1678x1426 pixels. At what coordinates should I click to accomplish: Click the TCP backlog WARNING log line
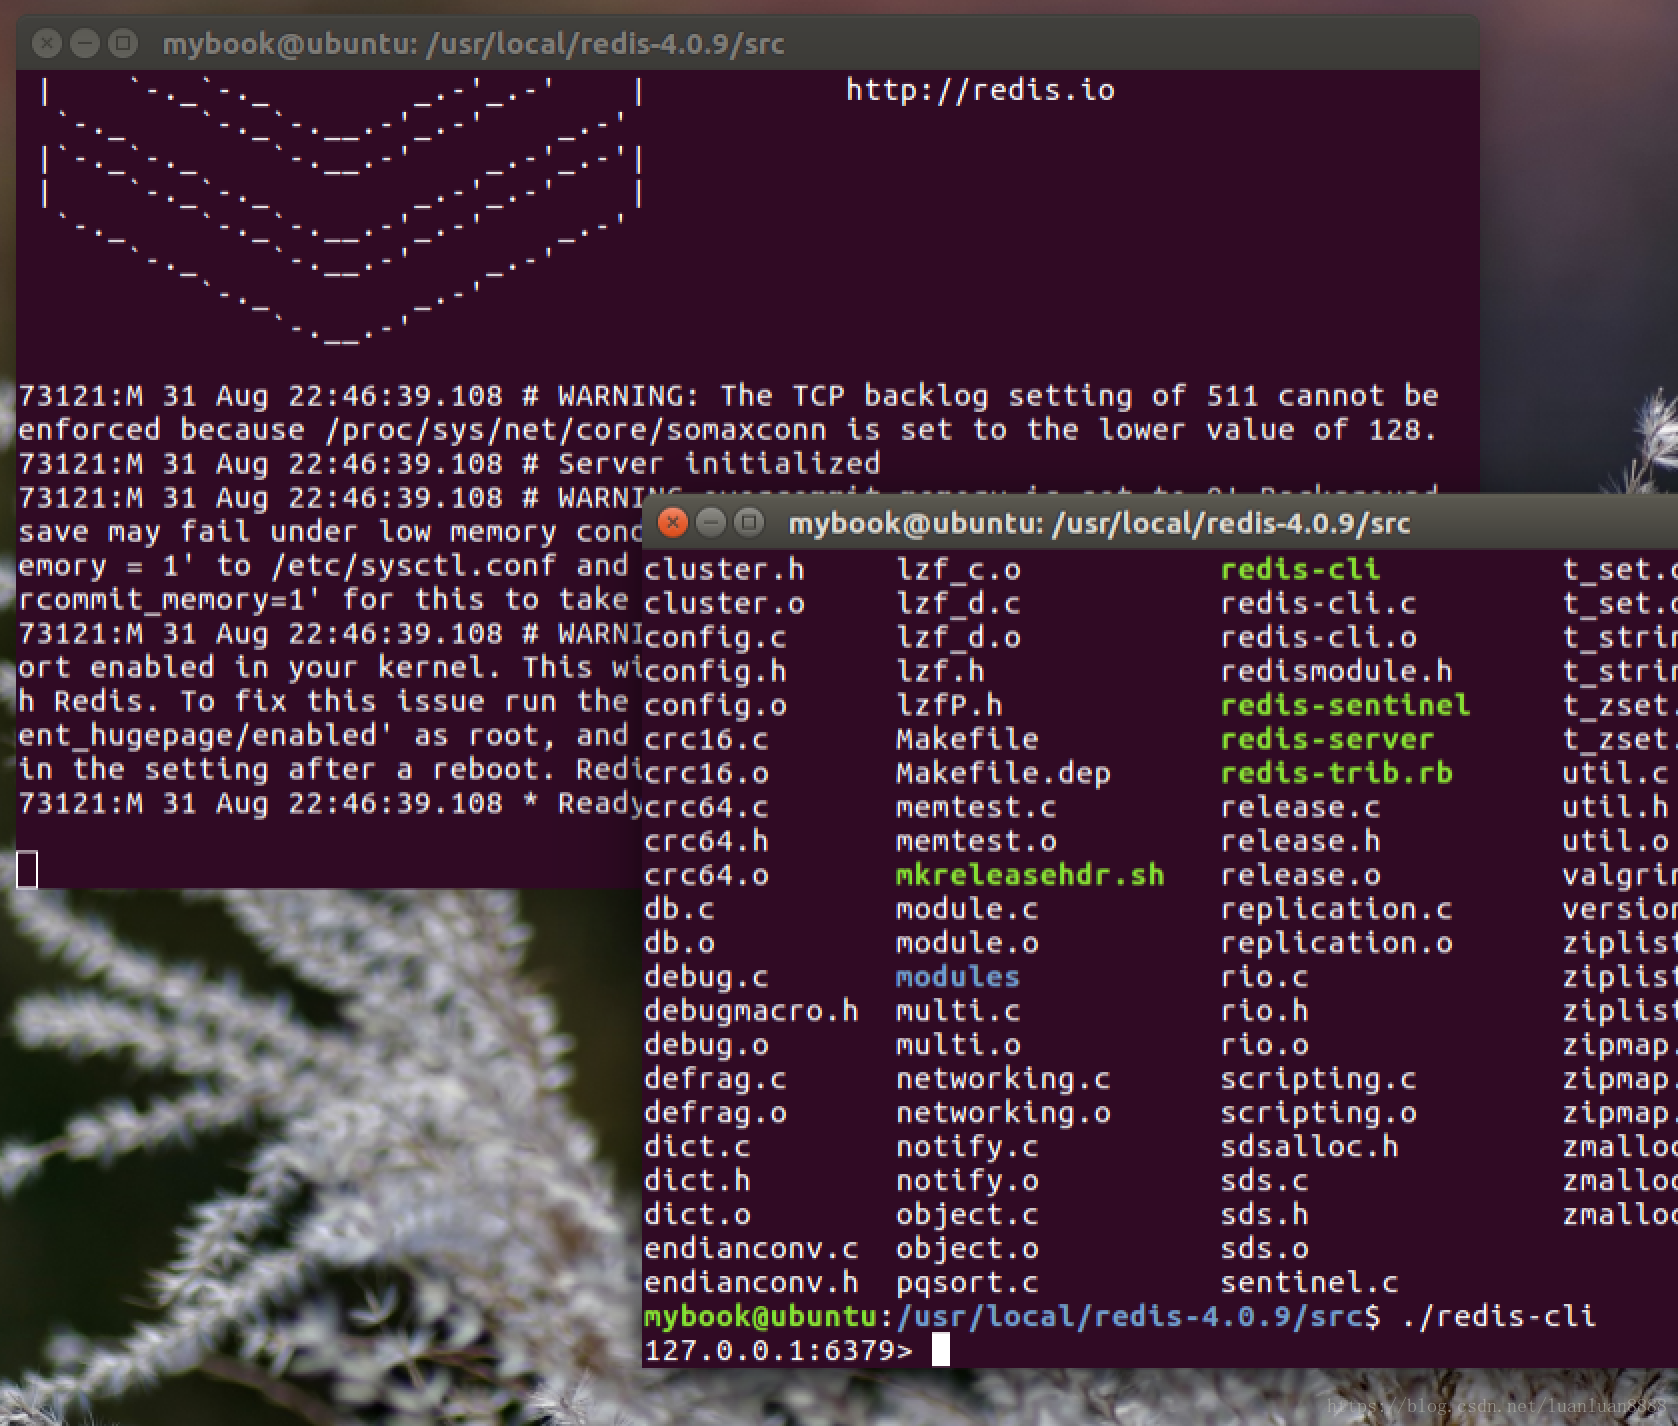[728, 413]
